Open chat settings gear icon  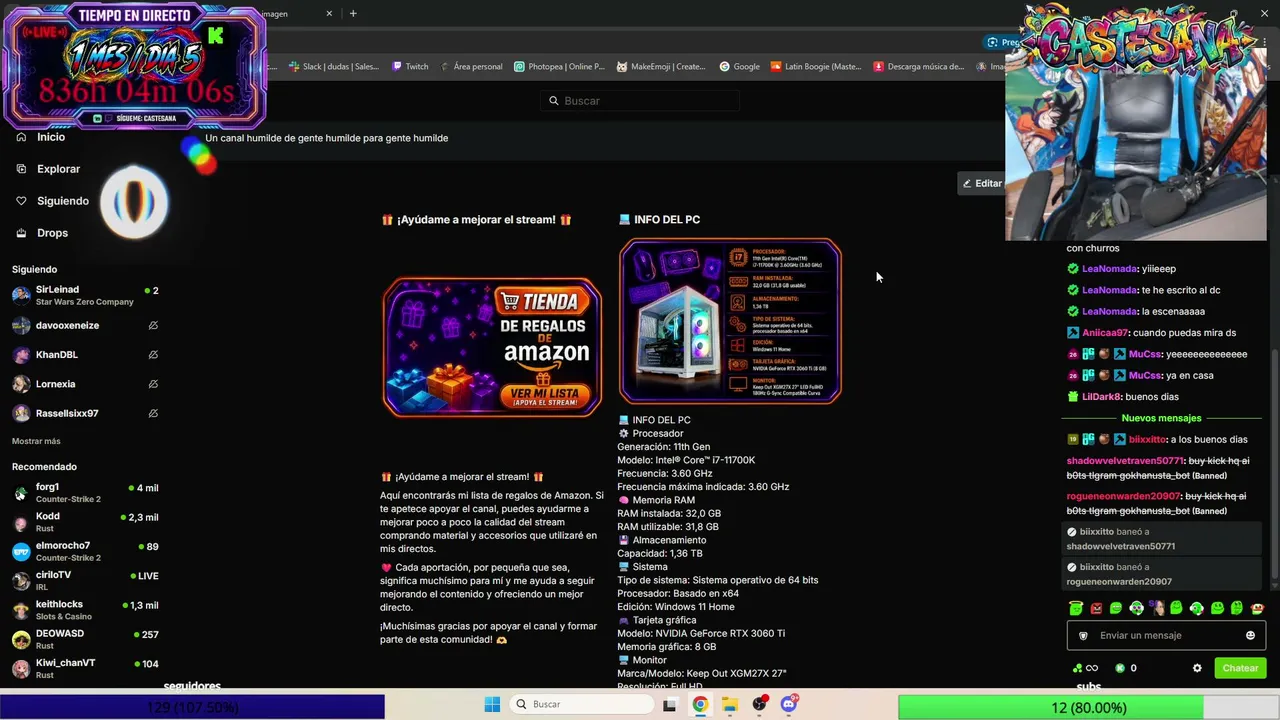tap(1197, 668)
